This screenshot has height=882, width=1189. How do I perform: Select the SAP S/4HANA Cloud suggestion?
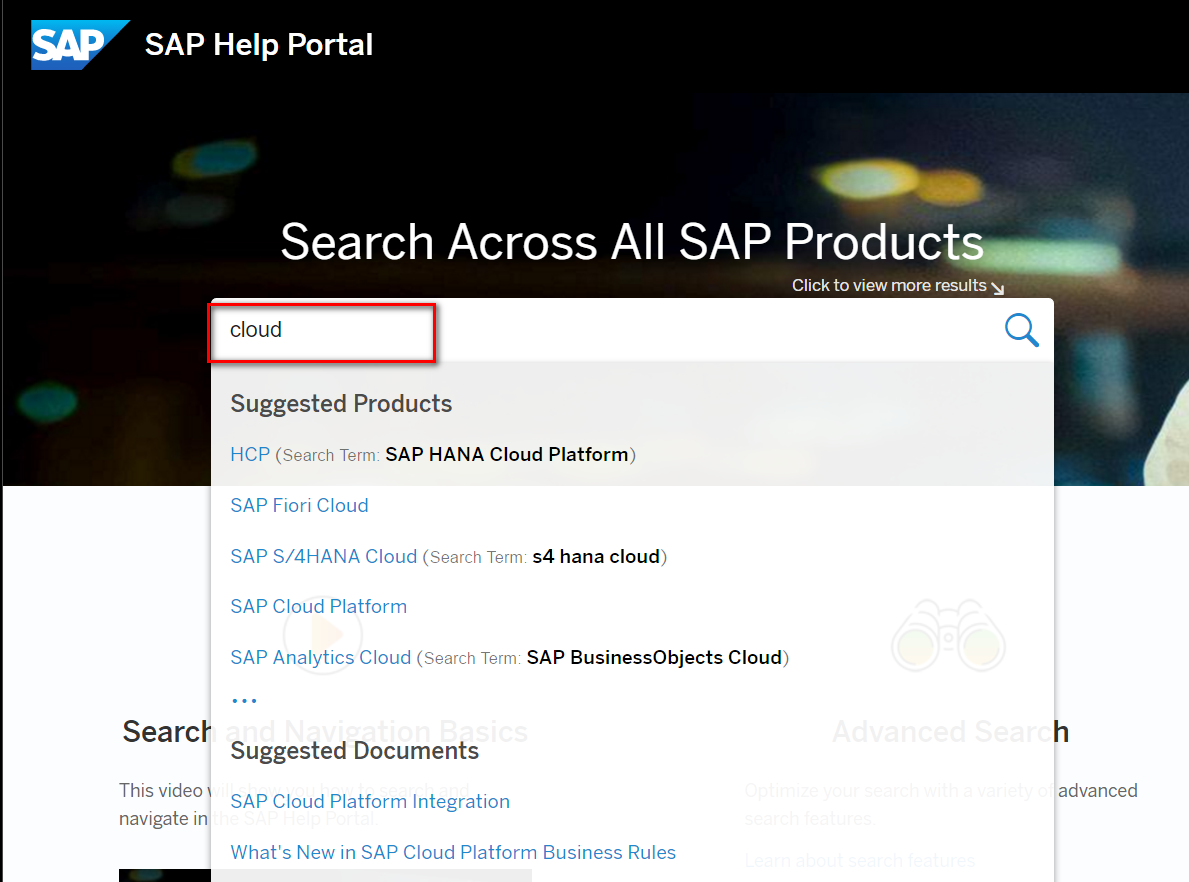click(324, 557)
